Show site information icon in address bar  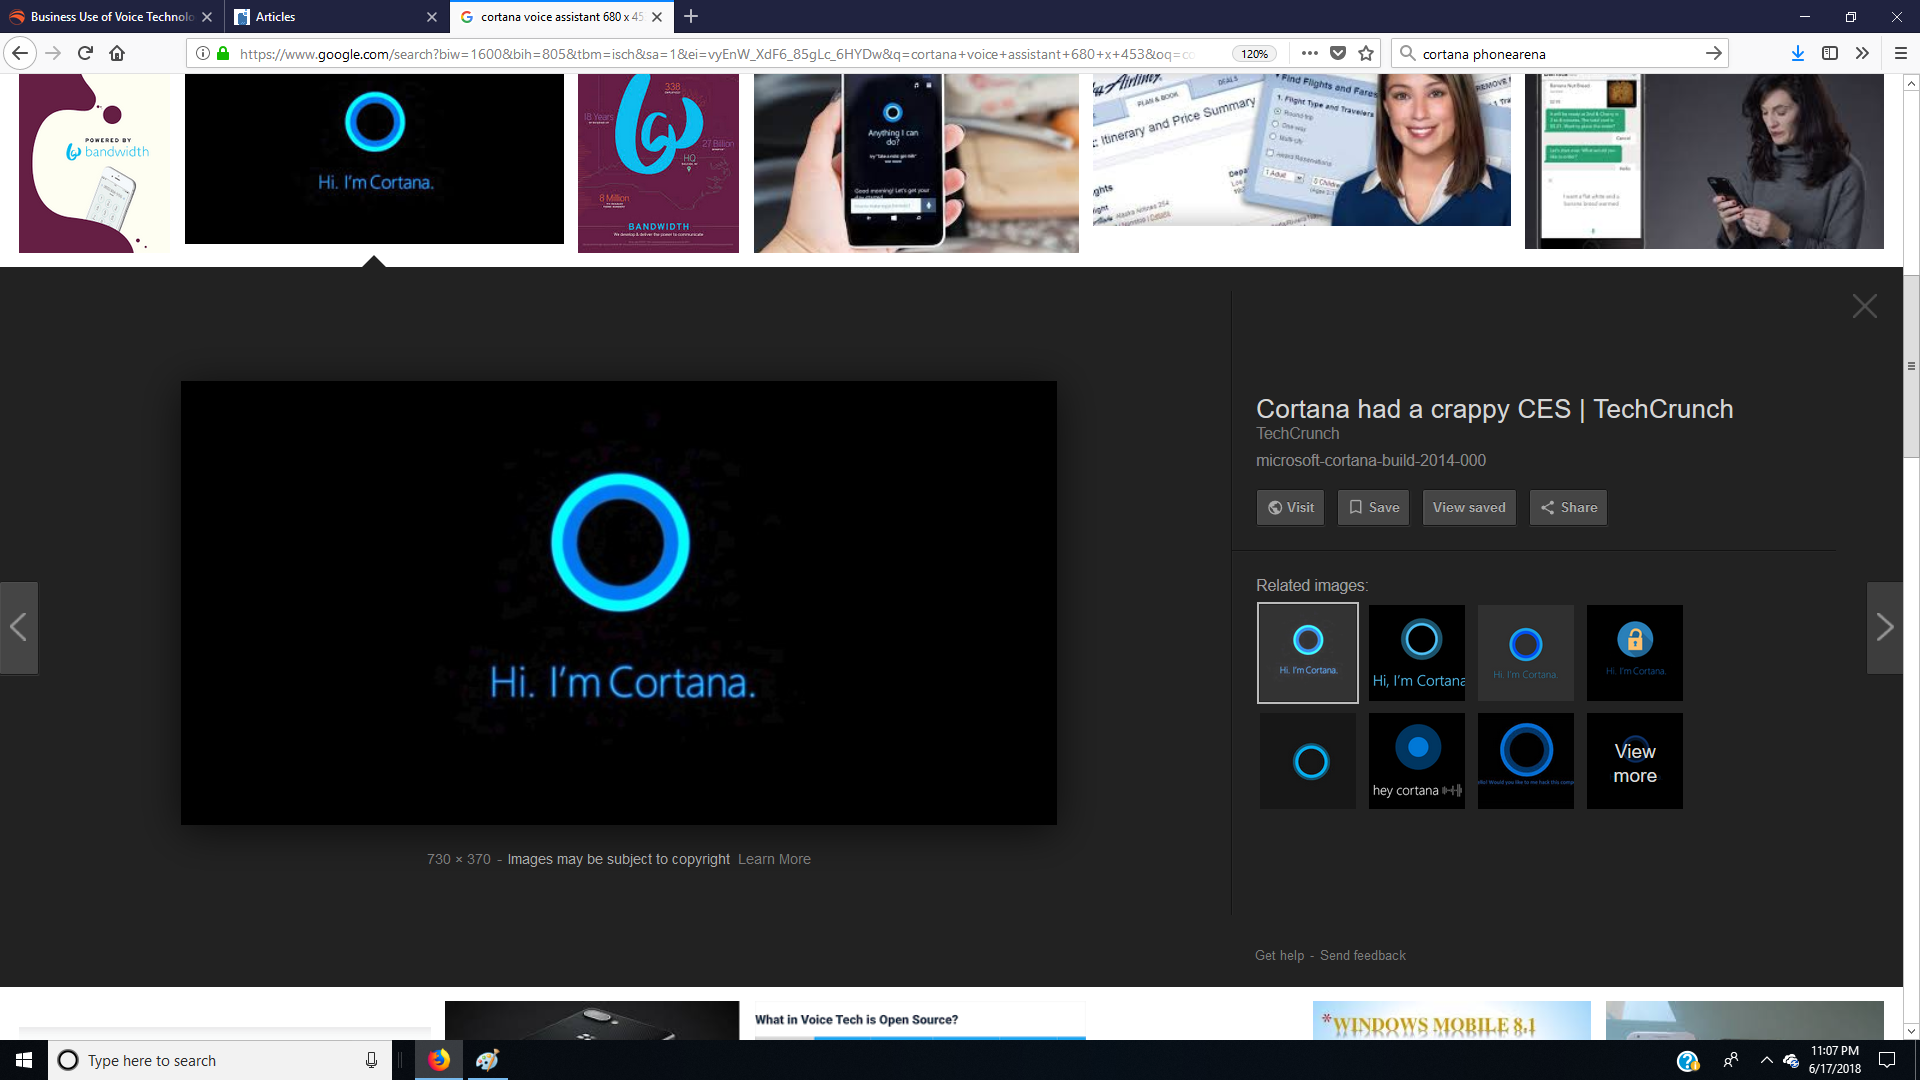(x=203, y=53)
